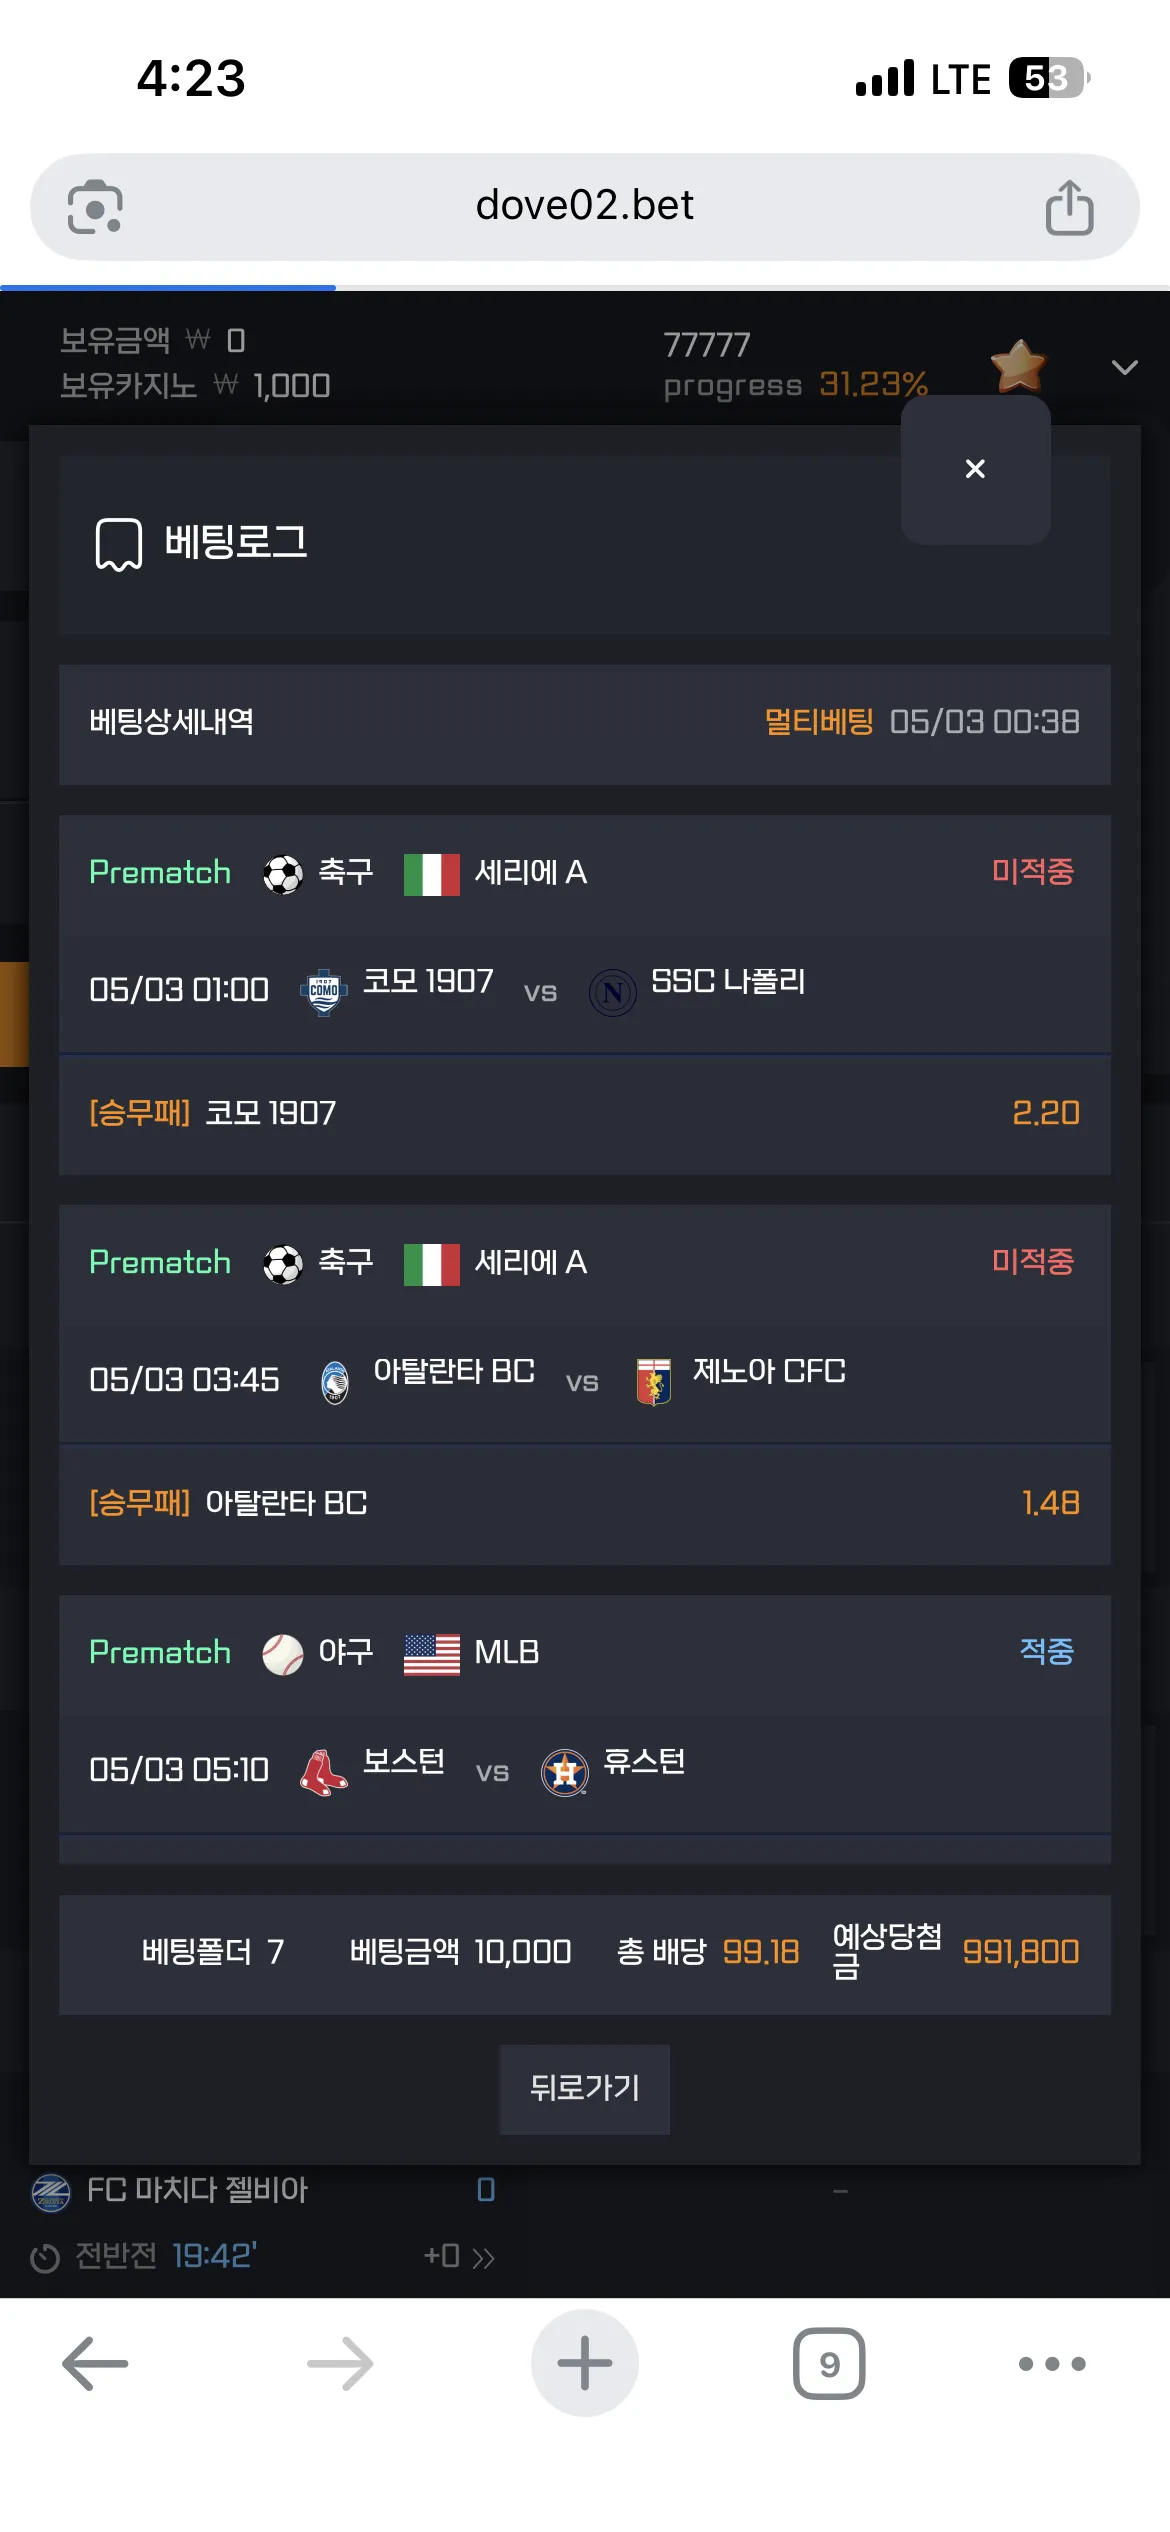This screenshot has width=1170, height=2532.
Task: Click the Atalanta BC crest
Action: 335,1382
